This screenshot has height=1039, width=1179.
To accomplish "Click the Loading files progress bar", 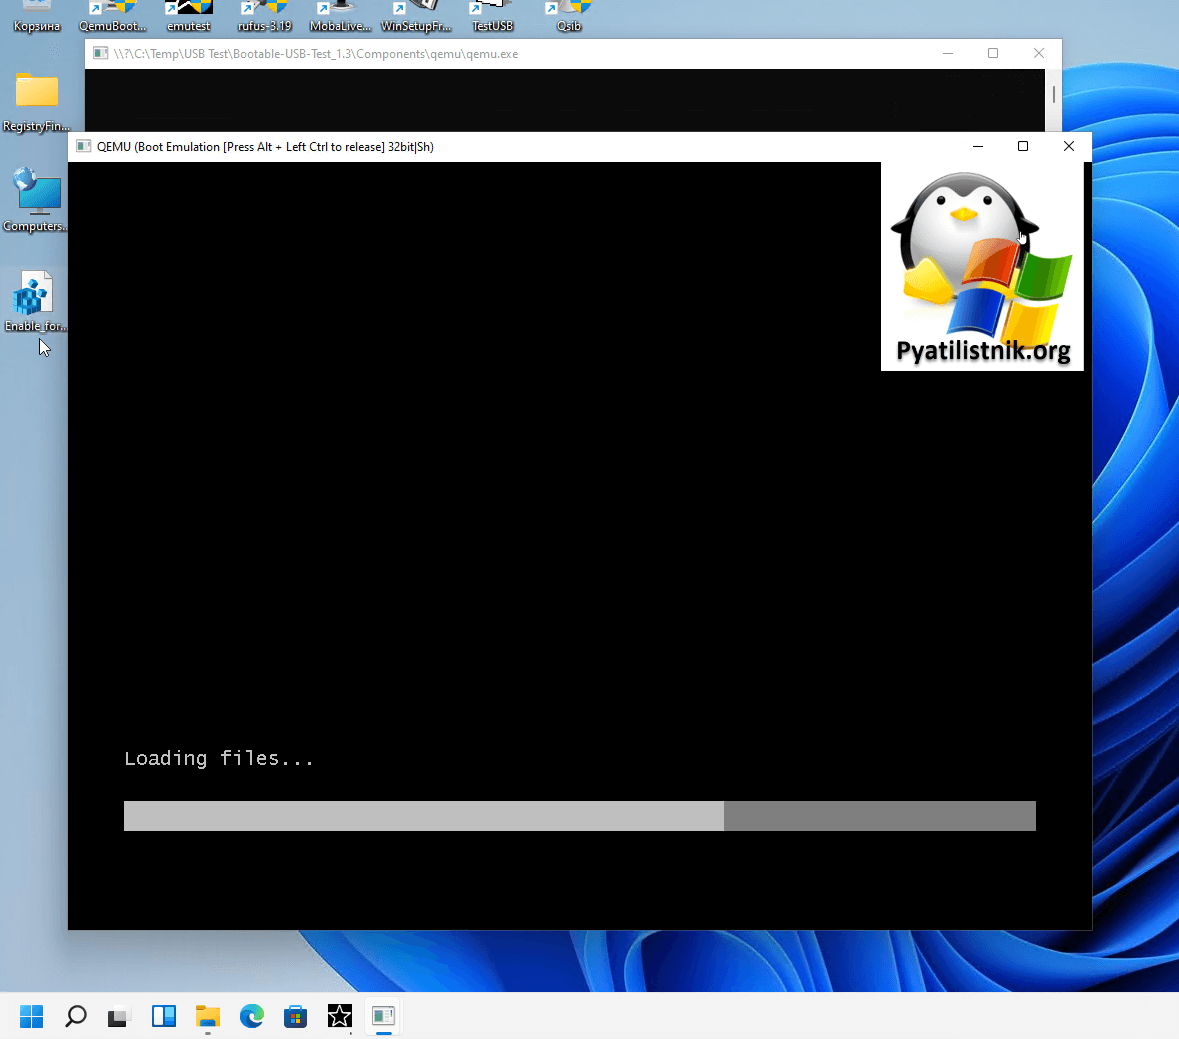I will (x=579, y=815).
